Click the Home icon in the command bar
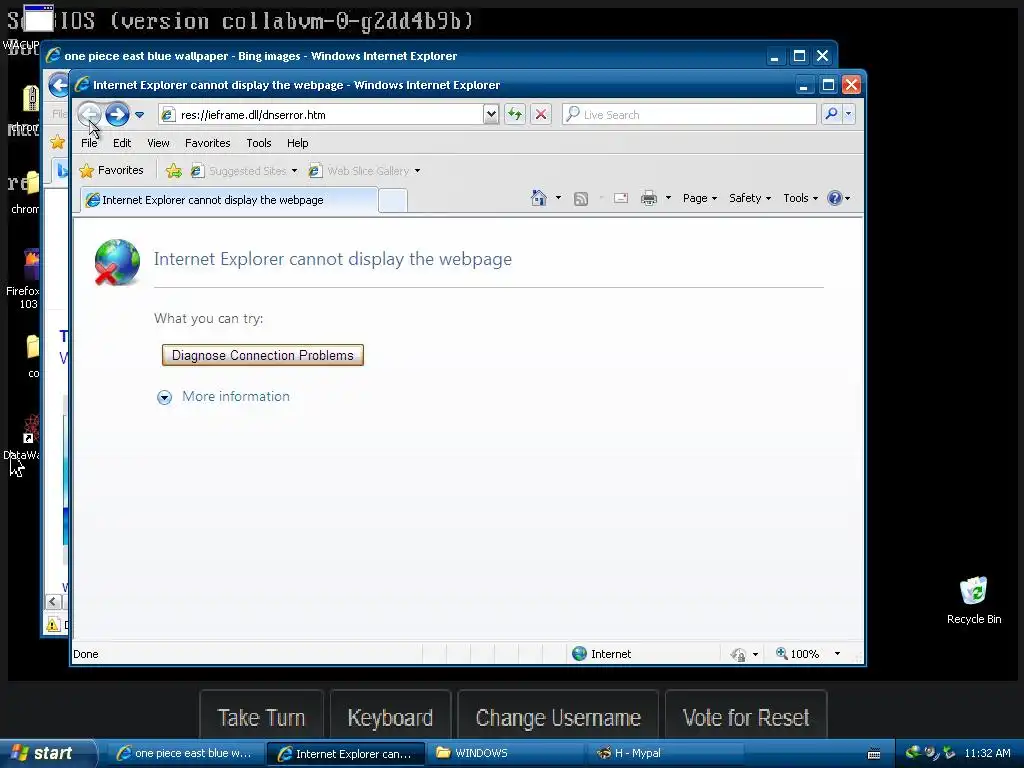 click(x=539, y=198)
